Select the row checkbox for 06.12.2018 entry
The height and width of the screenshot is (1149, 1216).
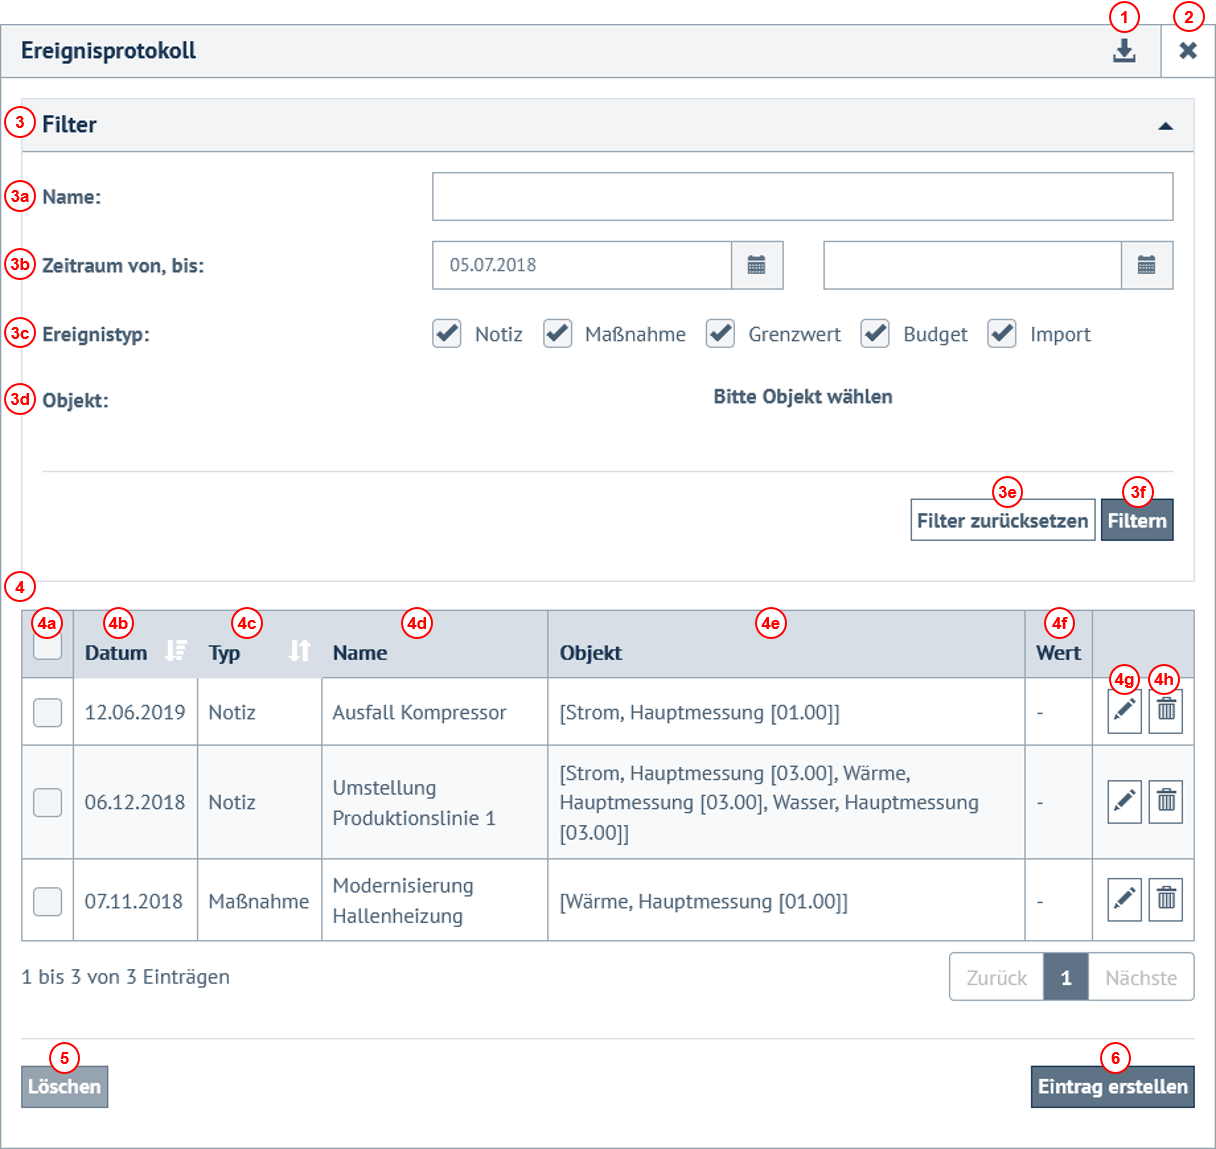pos(48,802)
